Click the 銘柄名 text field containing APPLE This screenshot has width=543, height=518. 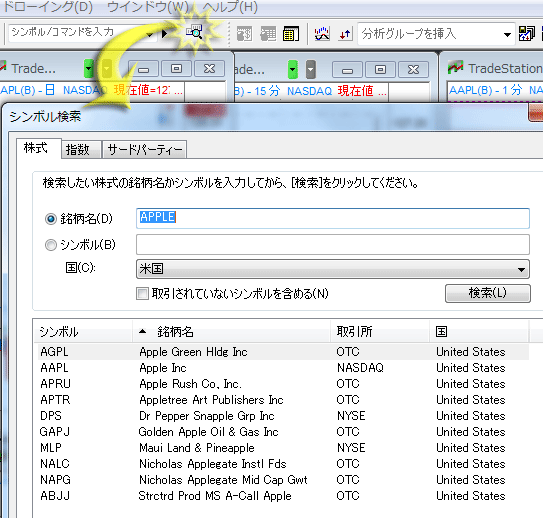coord(332,218)
